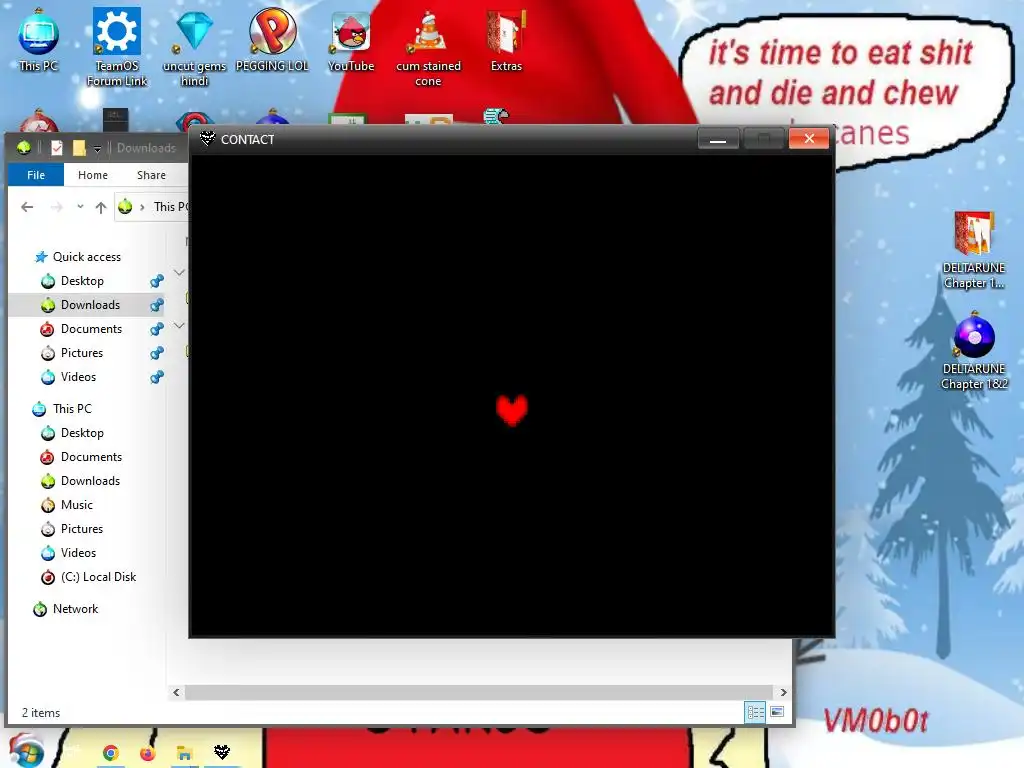Open Chrome from the taskbar
The image size is (1024, 768).
point(111,753)
